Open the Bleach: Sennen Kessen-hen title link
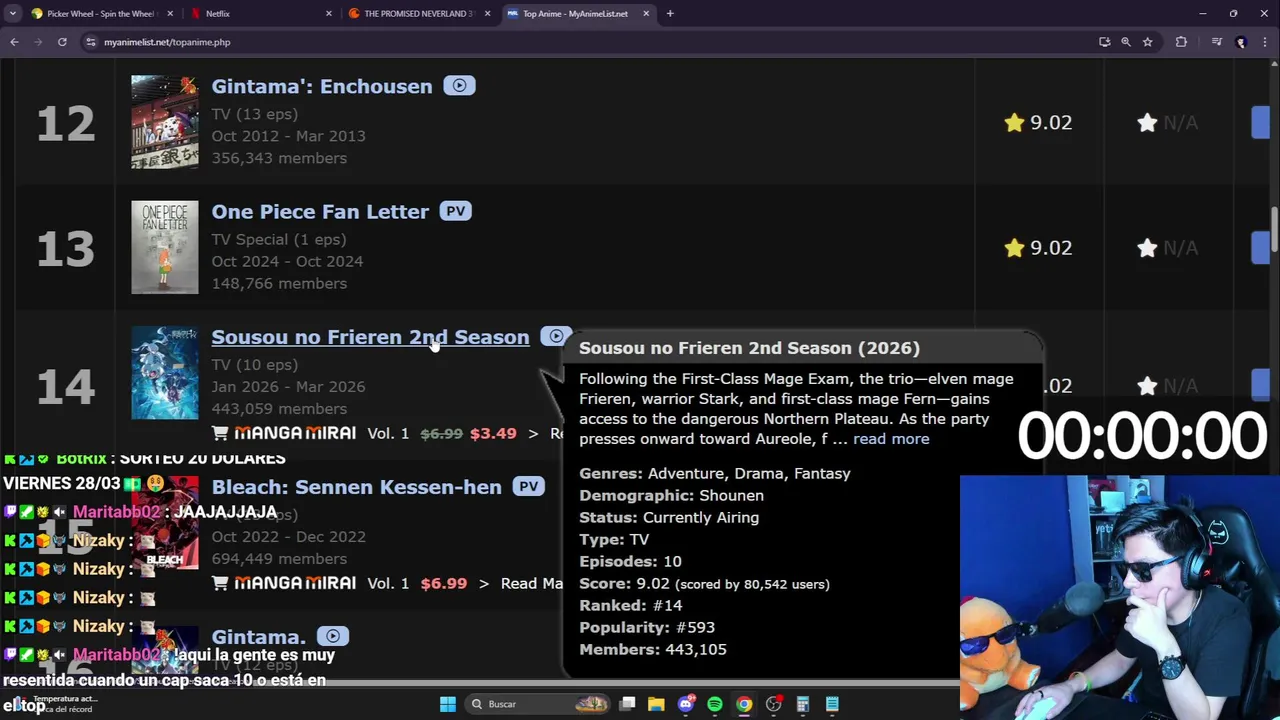1280x720 pixels. (356, 487)
